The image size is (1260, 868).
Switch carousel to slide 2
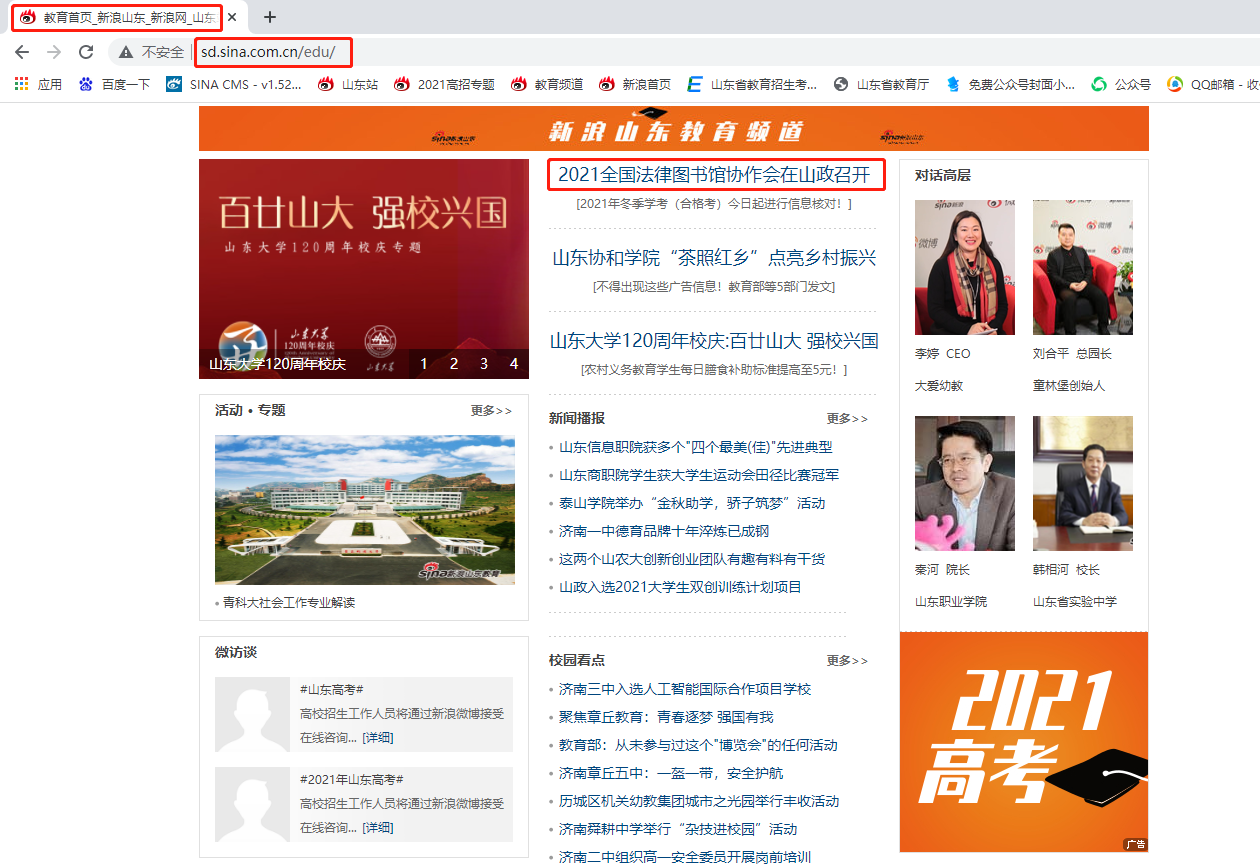click(454, 363)
